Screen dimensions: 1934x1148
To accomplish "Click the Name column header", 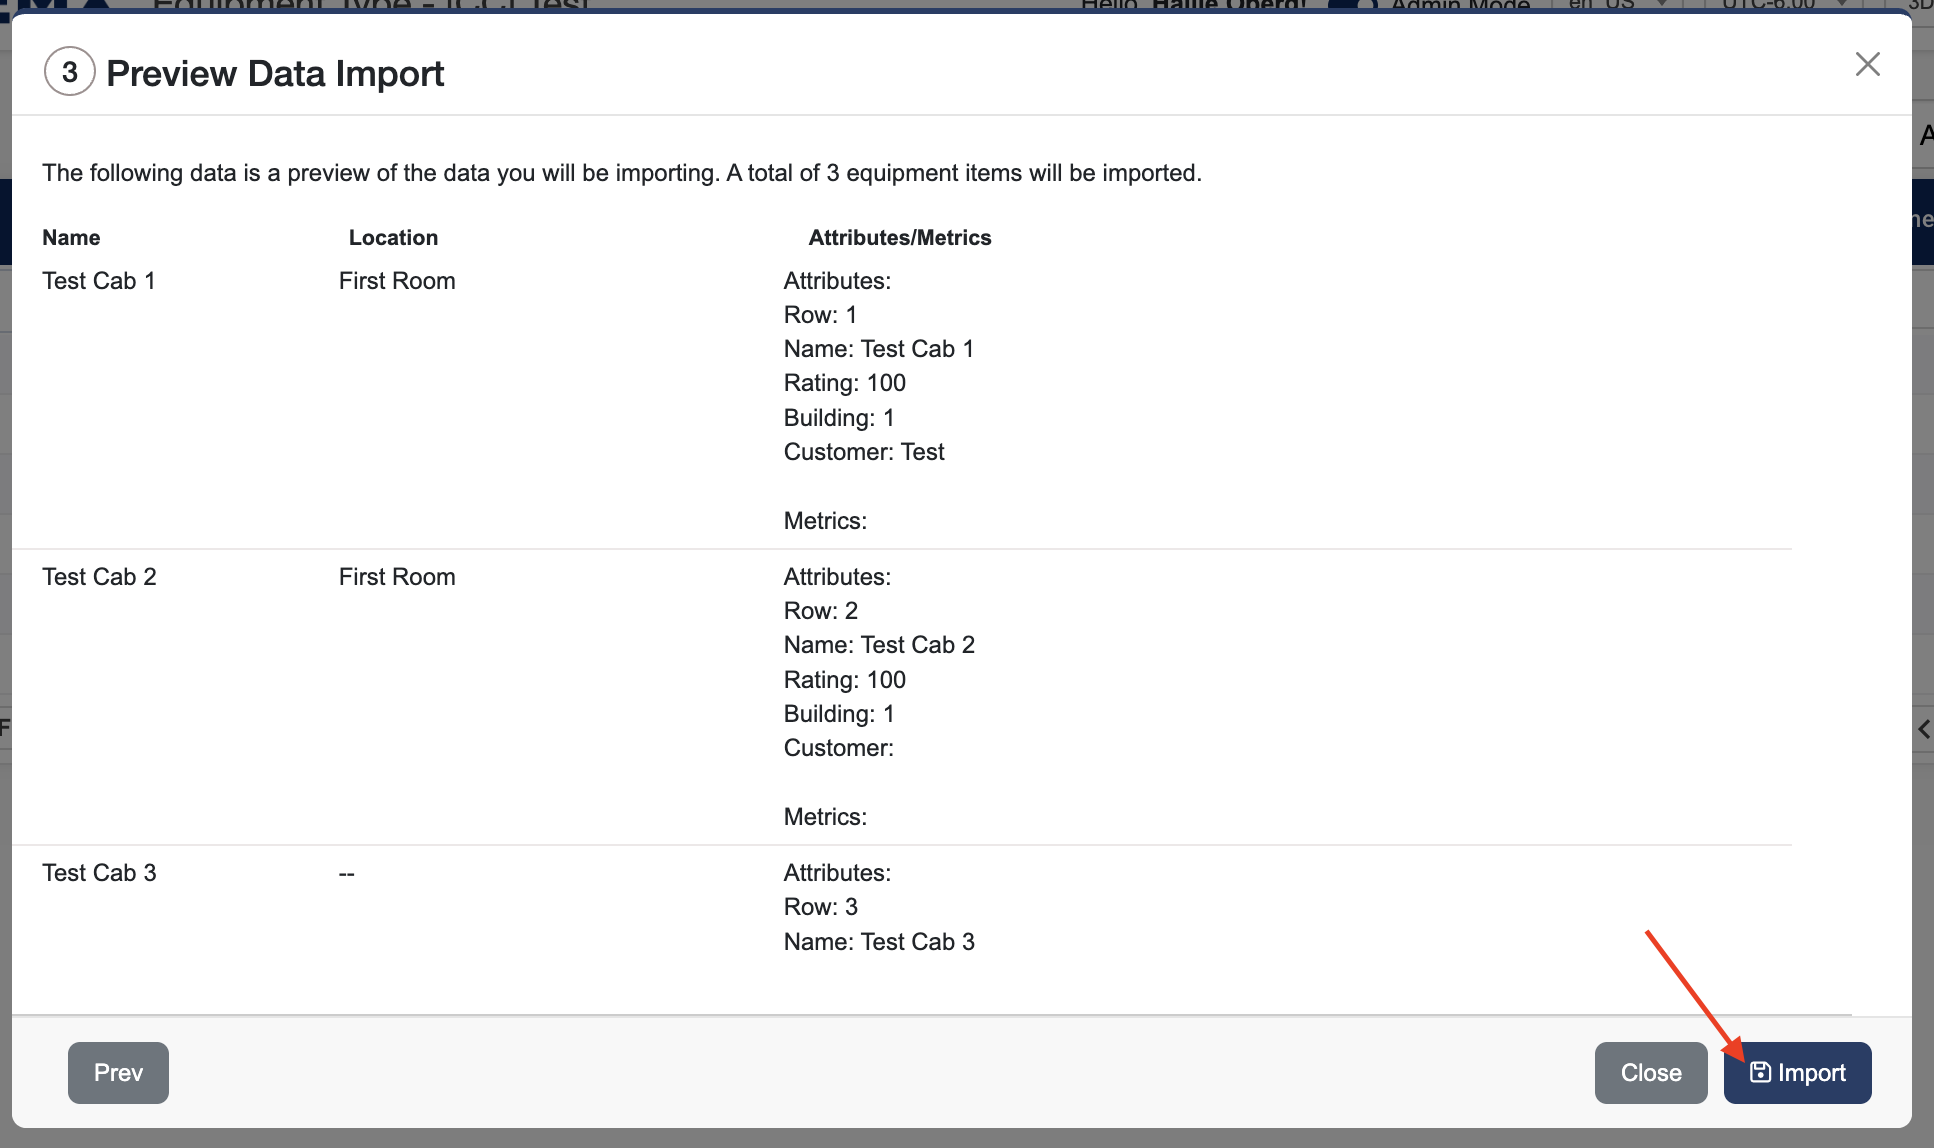I will tap(71, 237).
